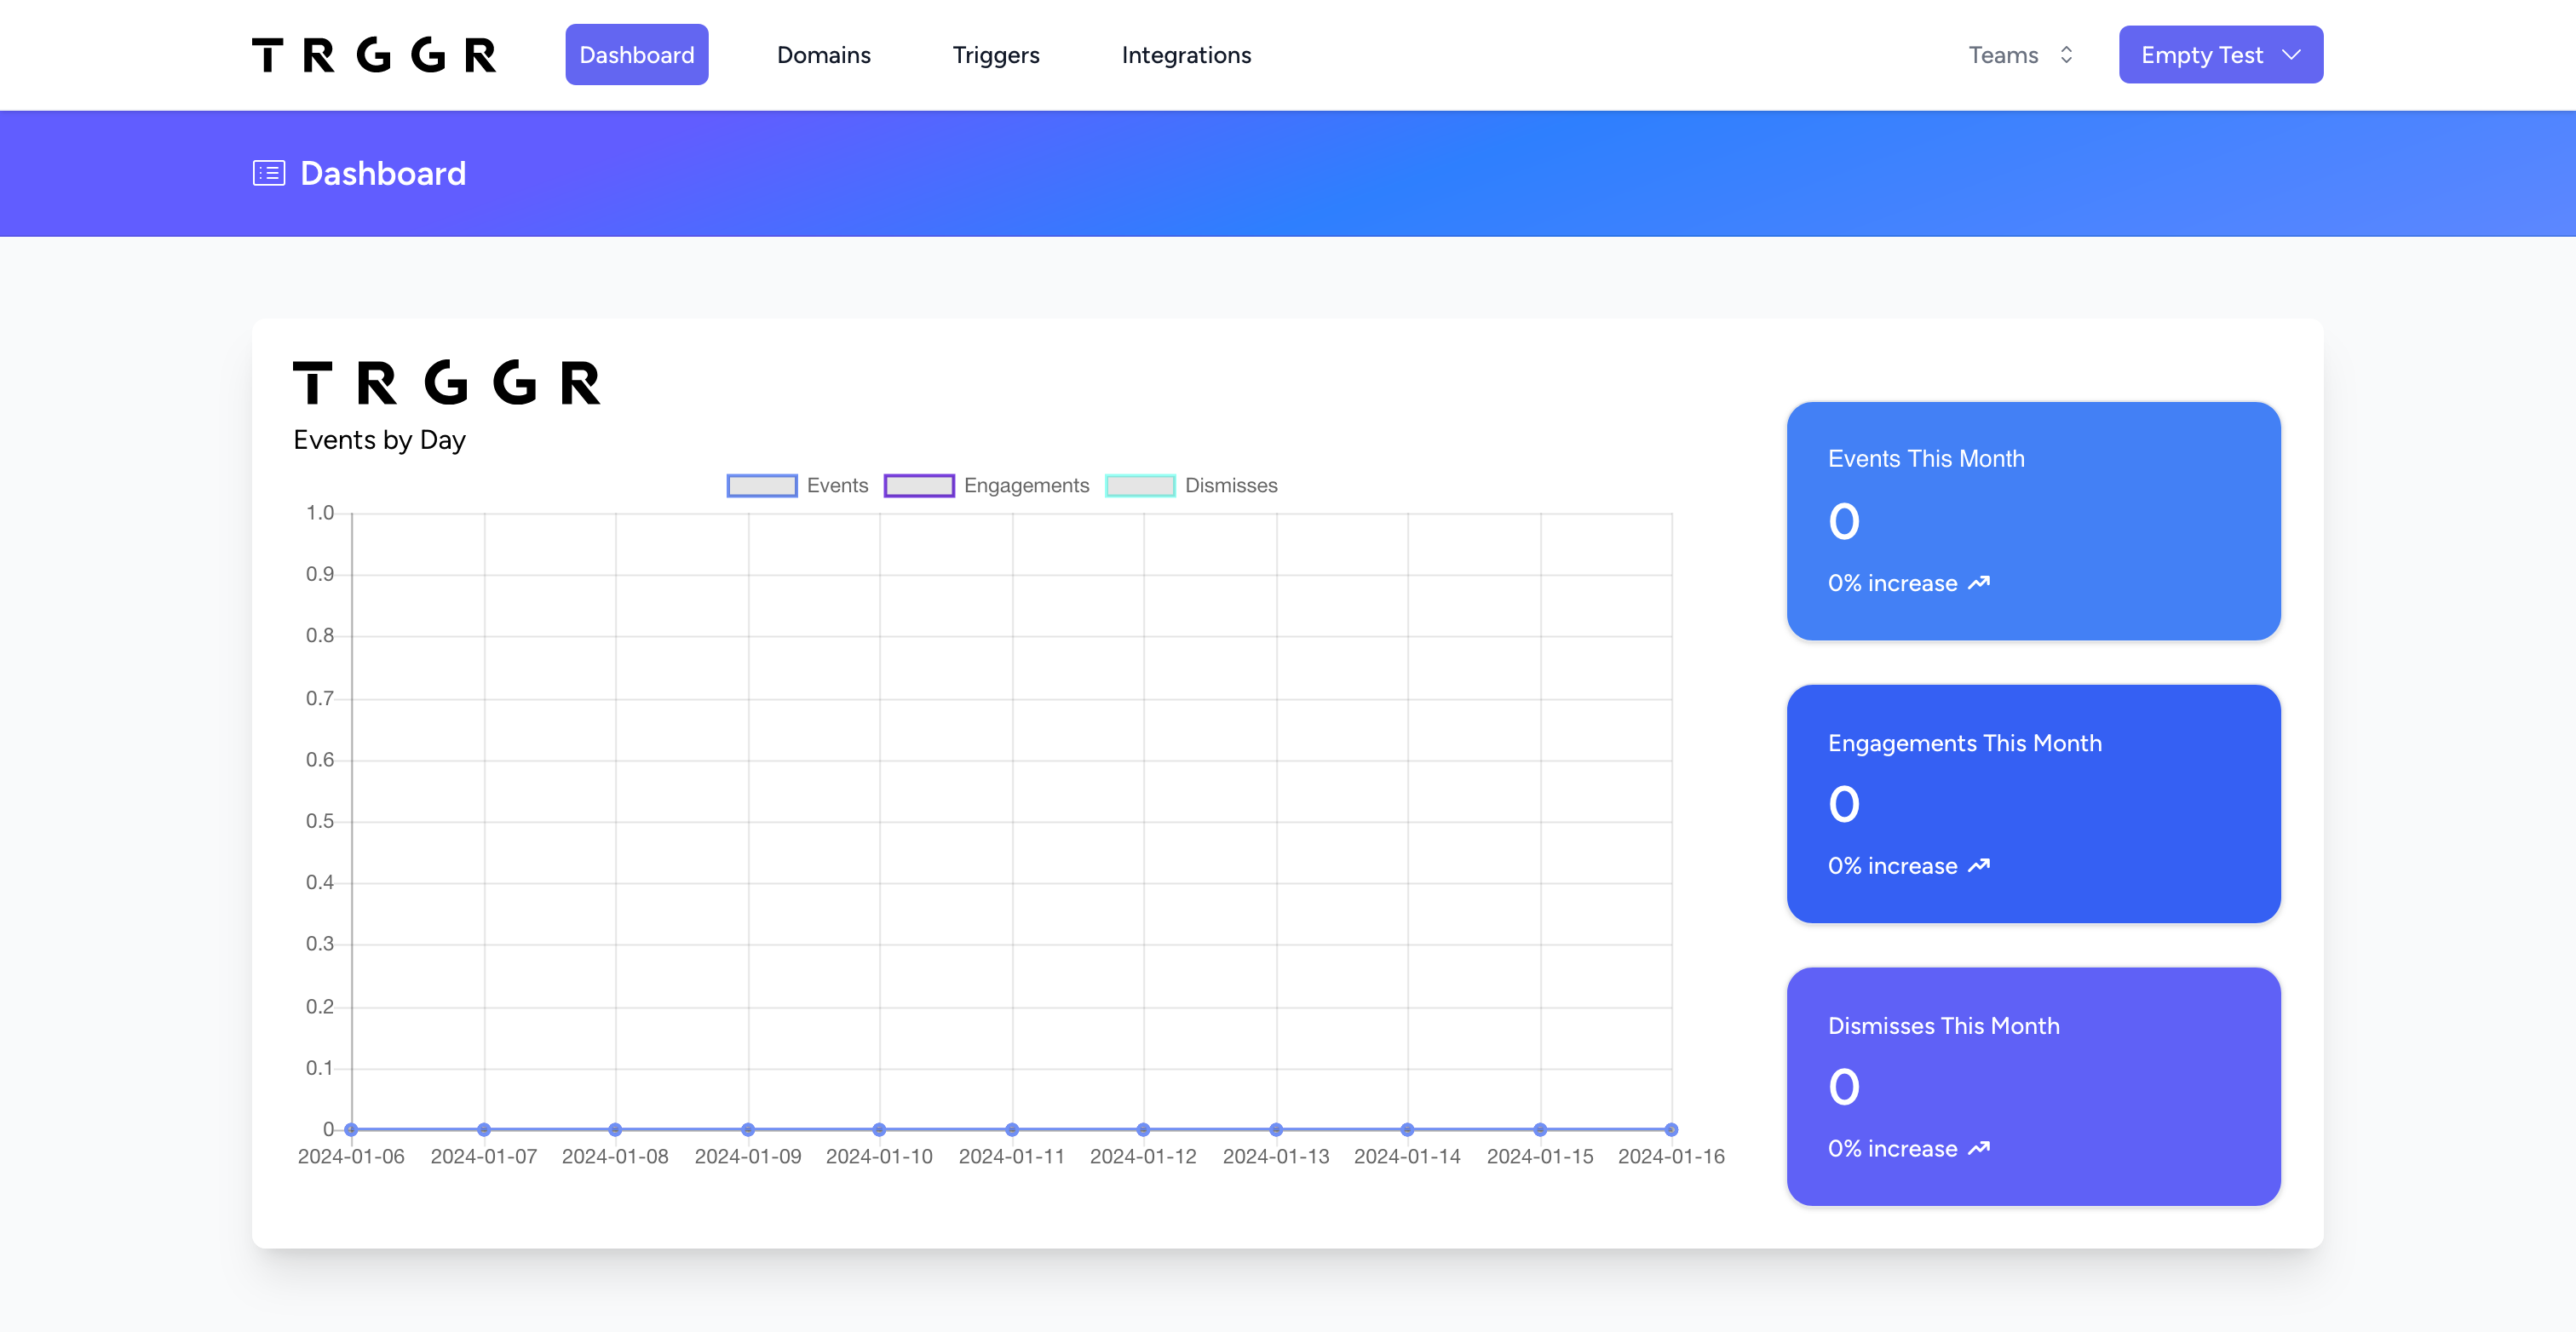Click the Engagements This Month count value
Screen dimensions: 2576x1332
(1844, 805)
